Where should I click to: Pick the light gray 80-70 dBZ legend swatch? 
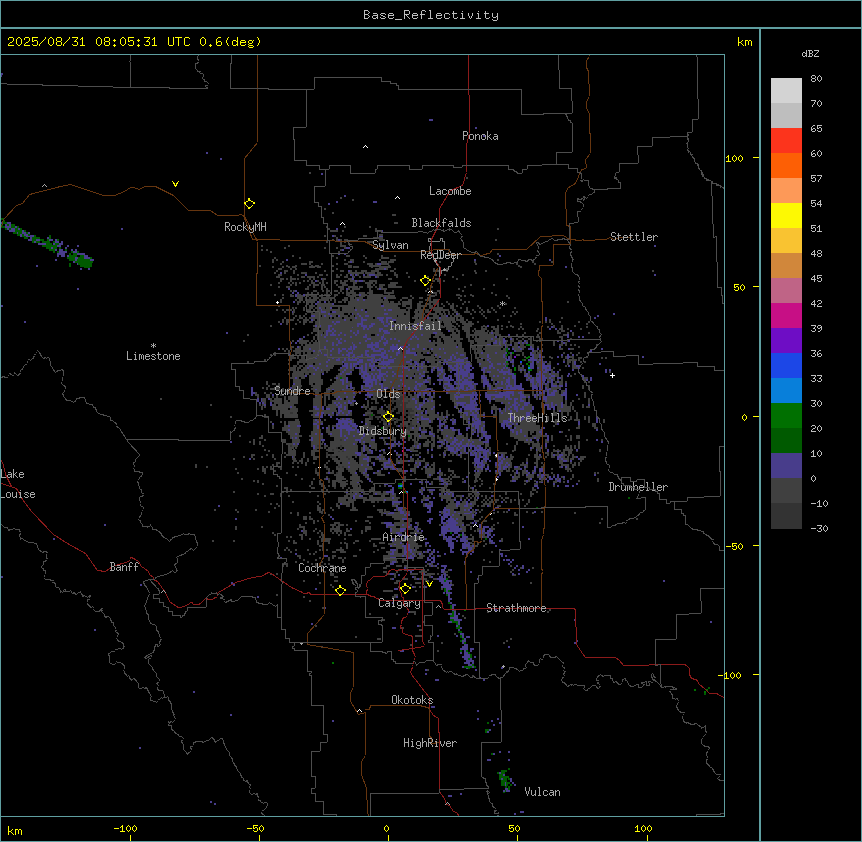coord(786,91)
